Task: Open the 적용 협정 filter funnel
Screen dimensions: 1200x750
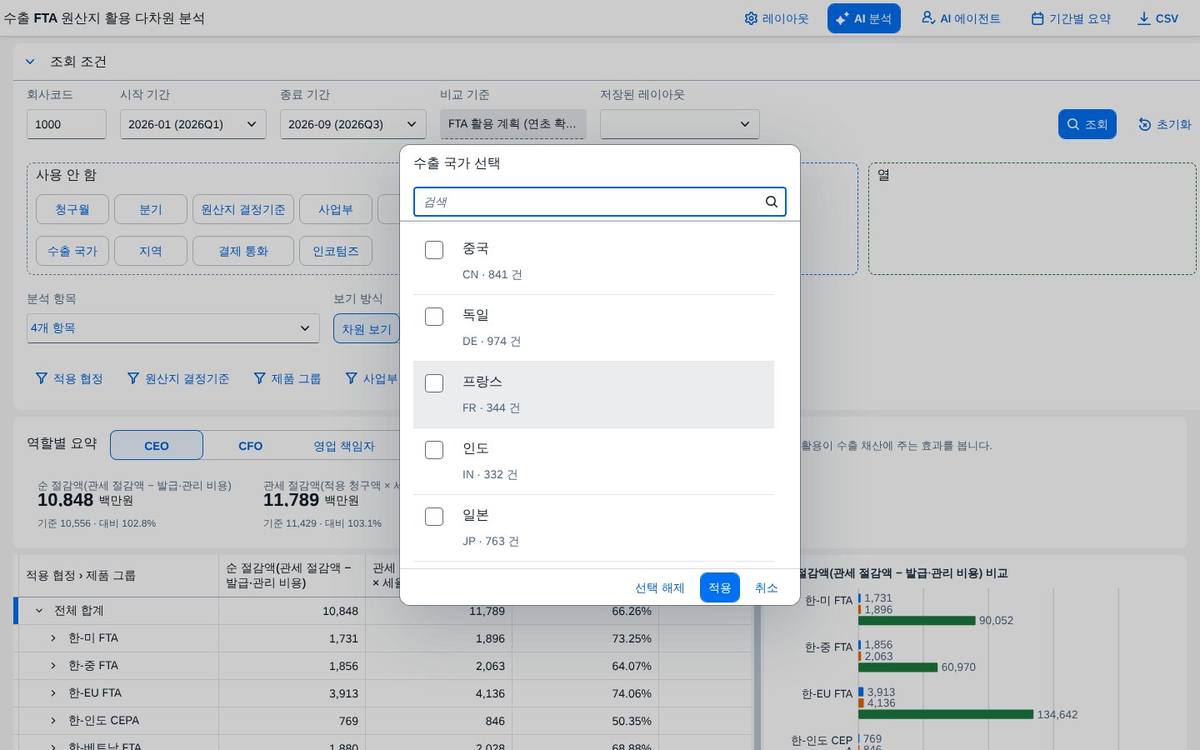Action: point(41,379)
